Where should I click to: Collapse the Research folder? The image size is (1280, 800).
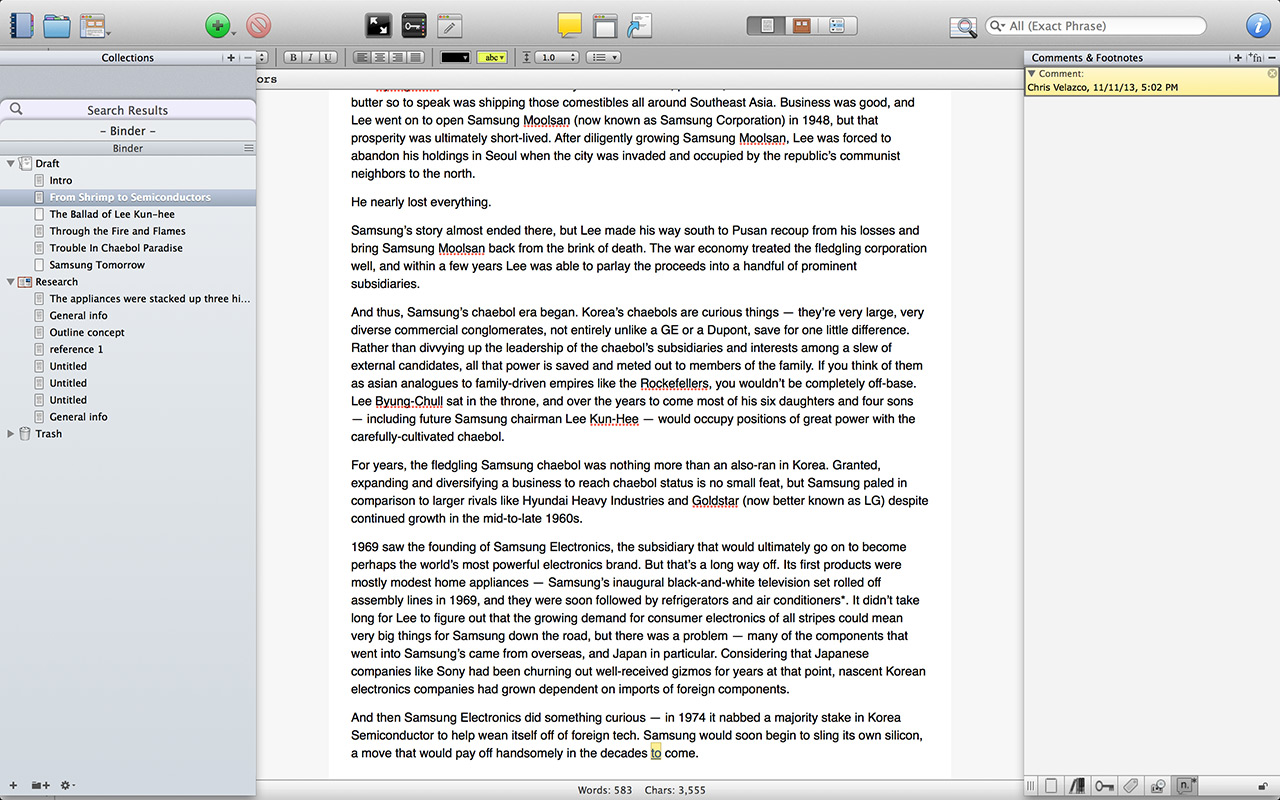pos(11,282)
